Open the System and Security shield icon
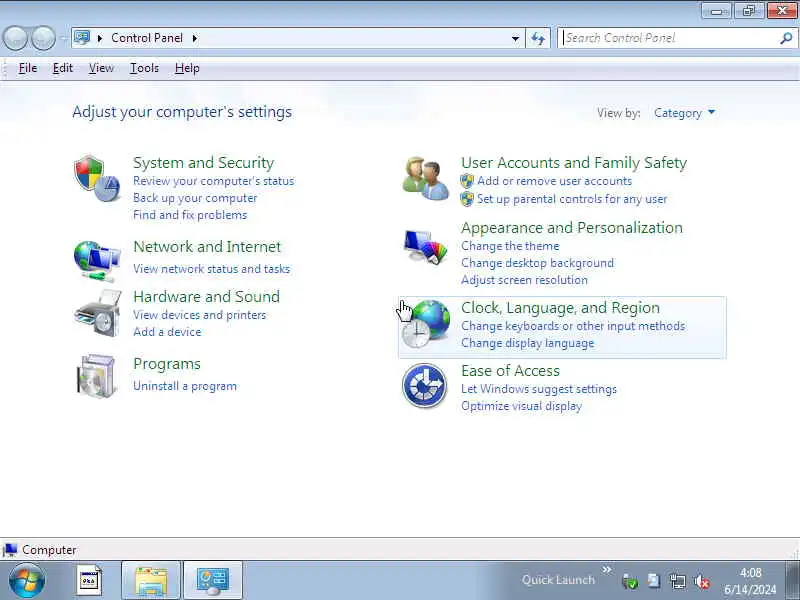 tap(97, 179)
